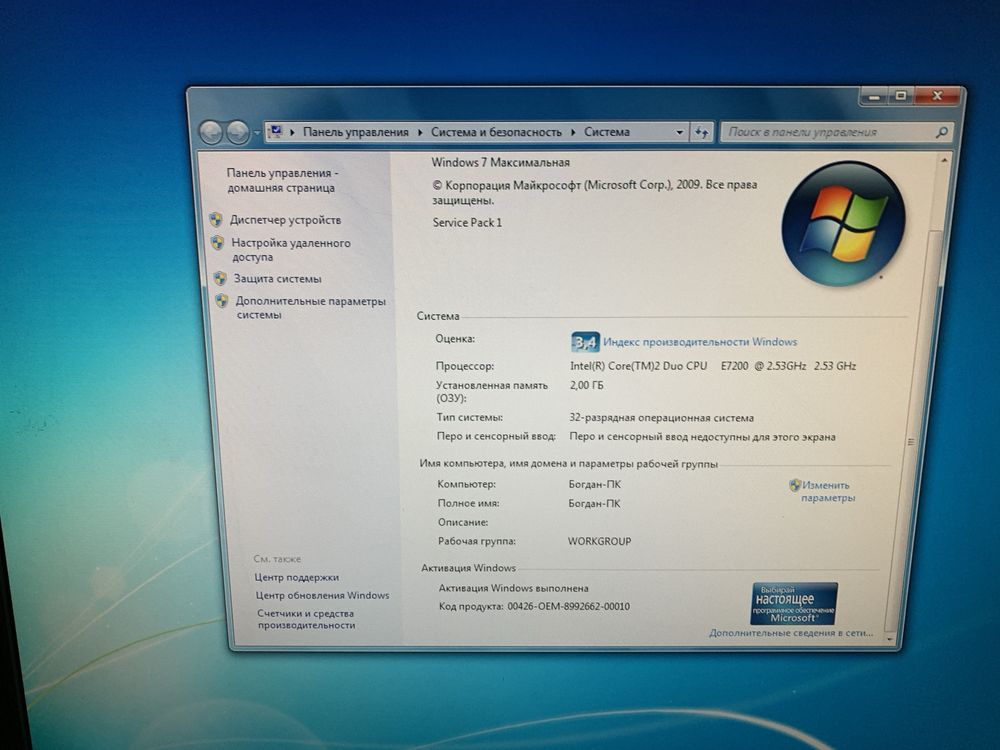
Task: Click the 3,4 performance score badge
Action: 585,342
